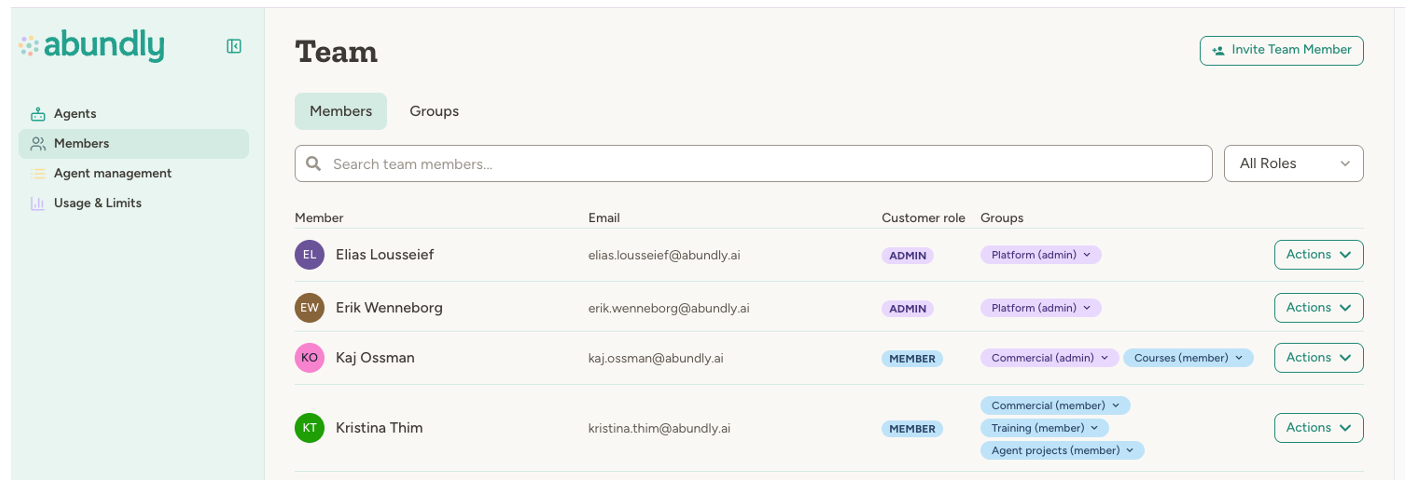Screen dimensions: 1412x487
Task: Open Actions menu for Elias Lousseief
Action: [x=1319, y=254]
